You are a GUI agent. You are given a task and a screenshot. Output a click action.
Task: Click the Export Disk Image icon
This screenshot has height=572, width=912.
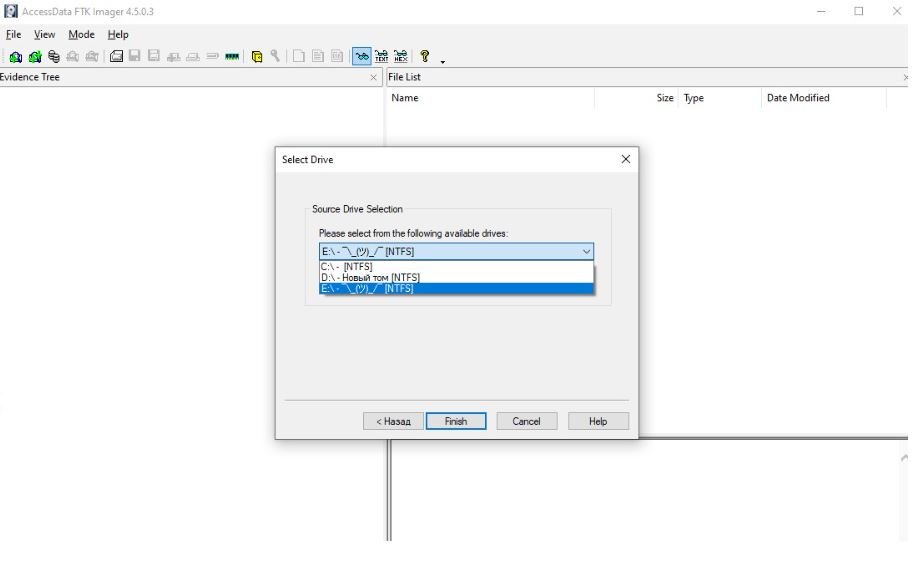(x=135, y=56)
